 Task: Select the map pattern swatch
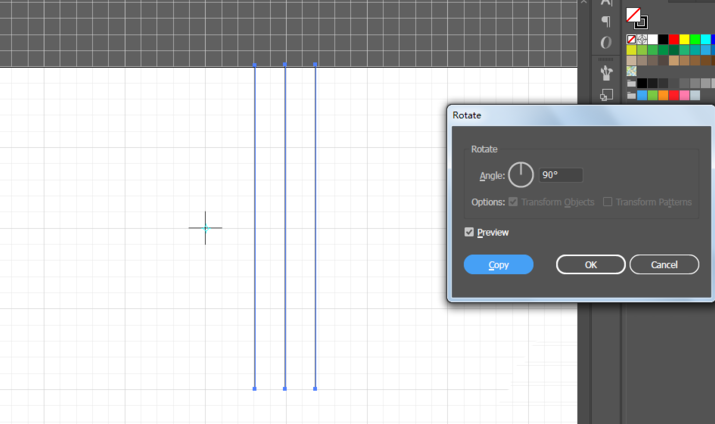coord(631,71)
